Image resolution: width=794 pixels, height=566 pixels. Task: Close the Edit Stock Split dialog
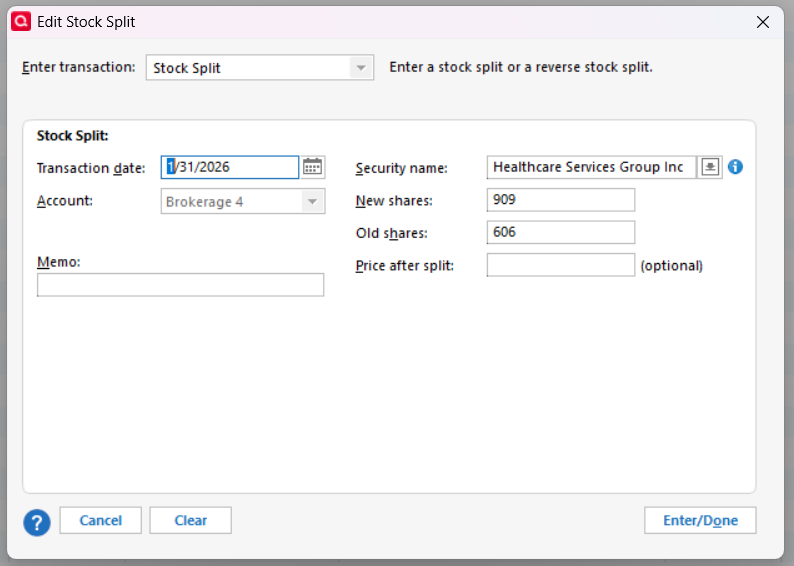(x=763, y=21)
